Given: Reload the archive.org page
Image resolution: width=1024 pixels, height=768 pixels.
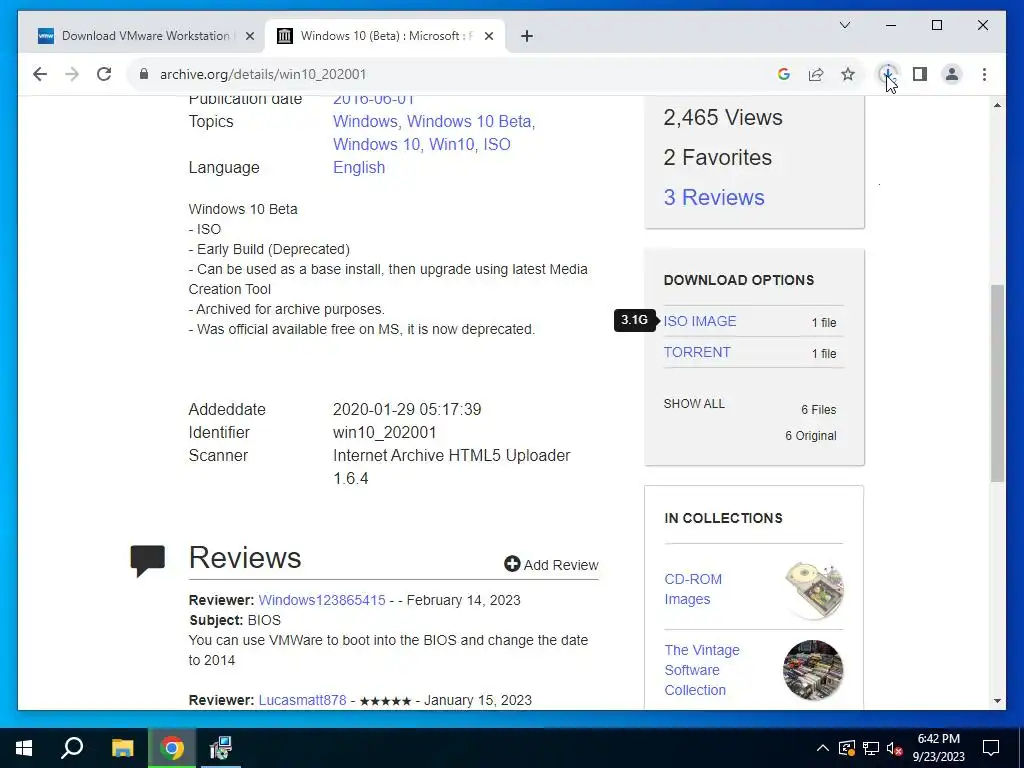Looking at the screenshot, I should click(x=104, y=74).
